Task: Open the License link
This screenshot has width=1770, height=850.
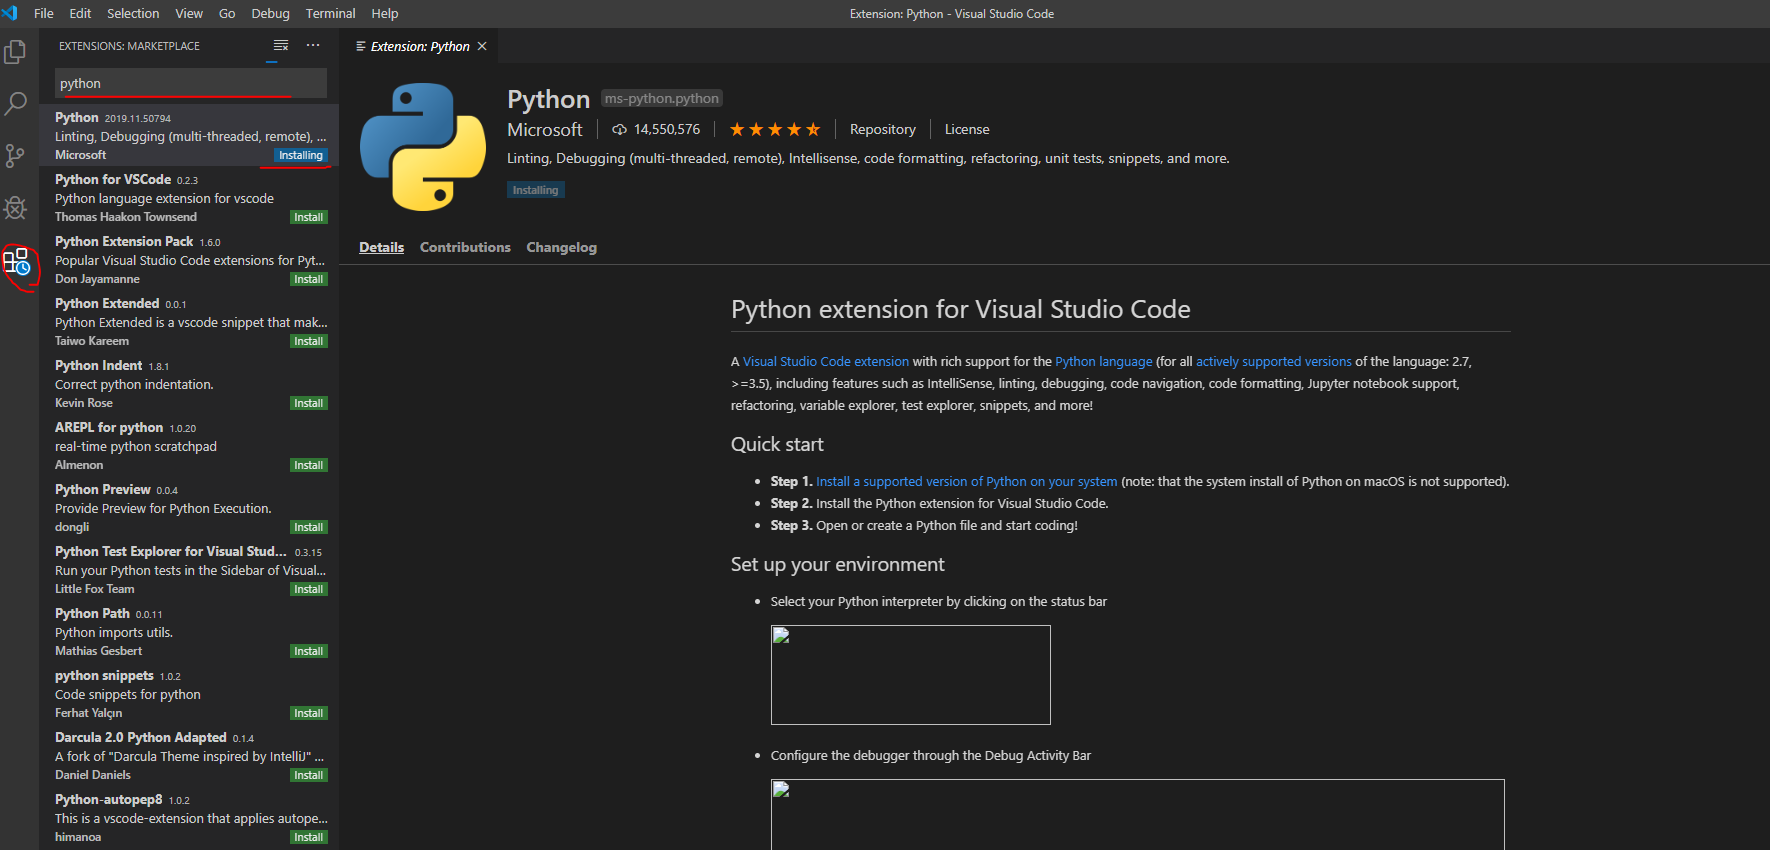Action: coord(967,129)
